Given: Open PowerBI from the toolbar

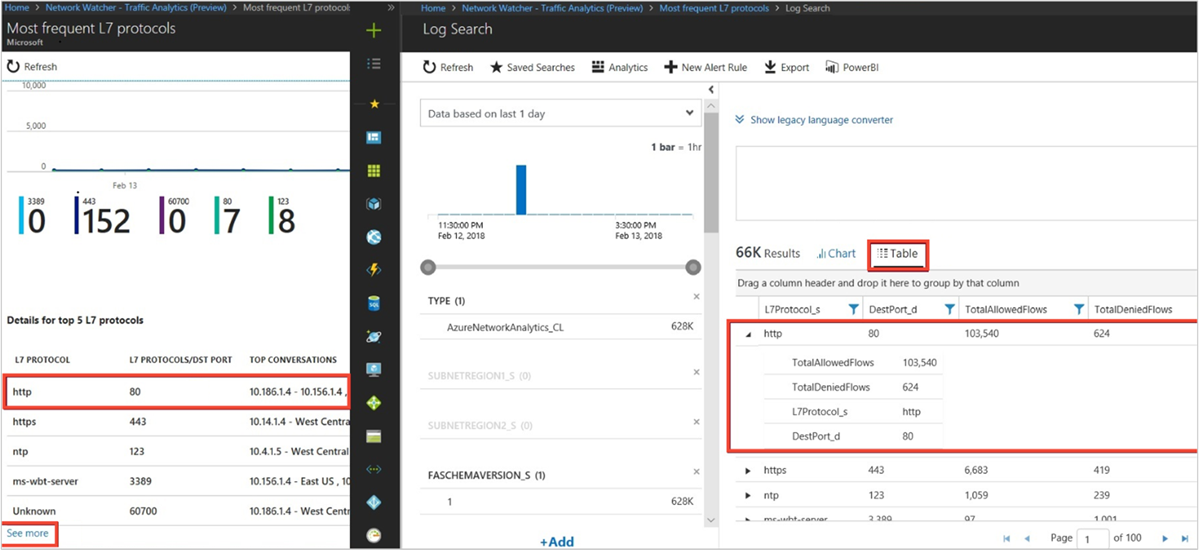Looking at the screenshot, I should pos(851,68).
